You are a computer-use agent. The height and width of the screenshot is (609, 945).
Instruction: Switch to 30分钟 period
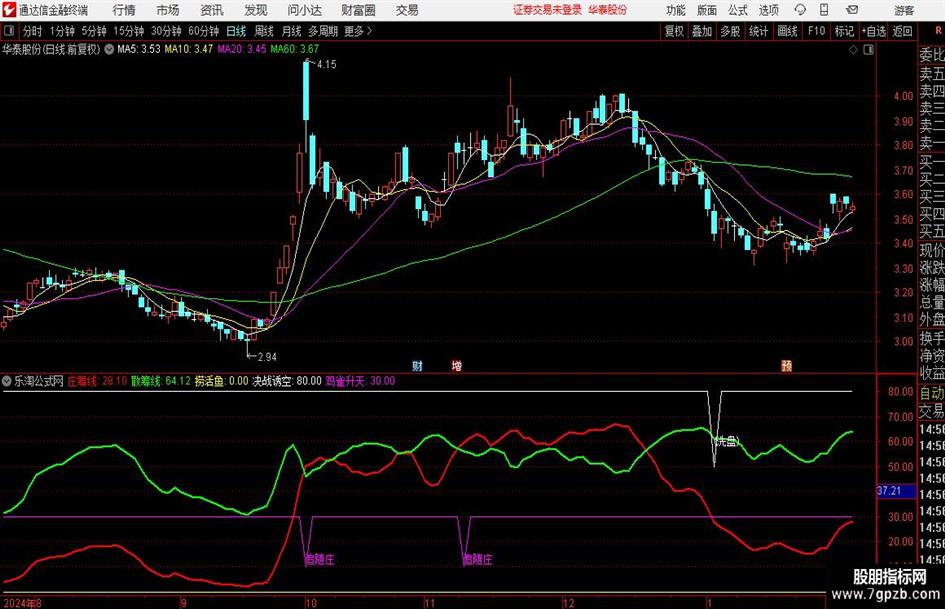[166, 31]
